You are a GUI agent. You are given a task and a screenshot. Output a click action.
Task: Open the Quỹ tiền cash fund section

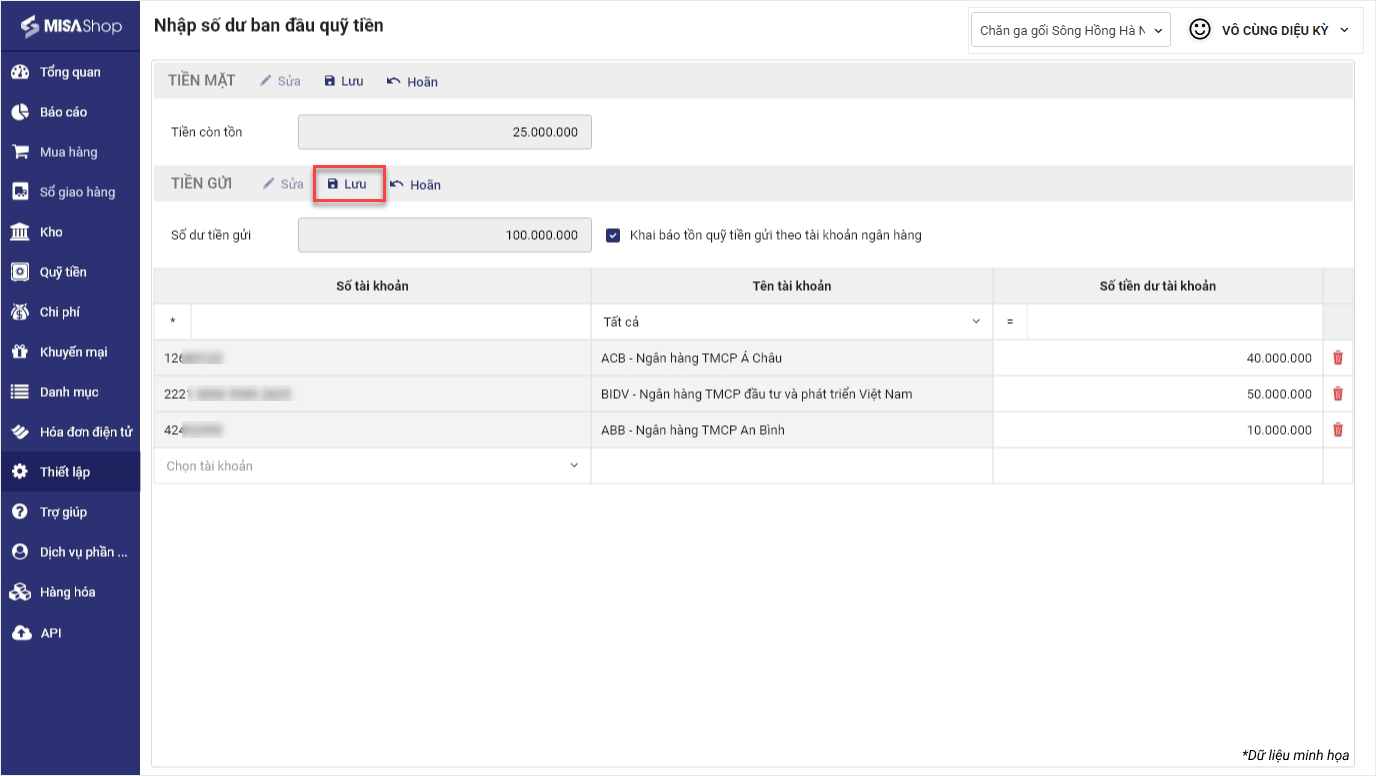(63, 272)
